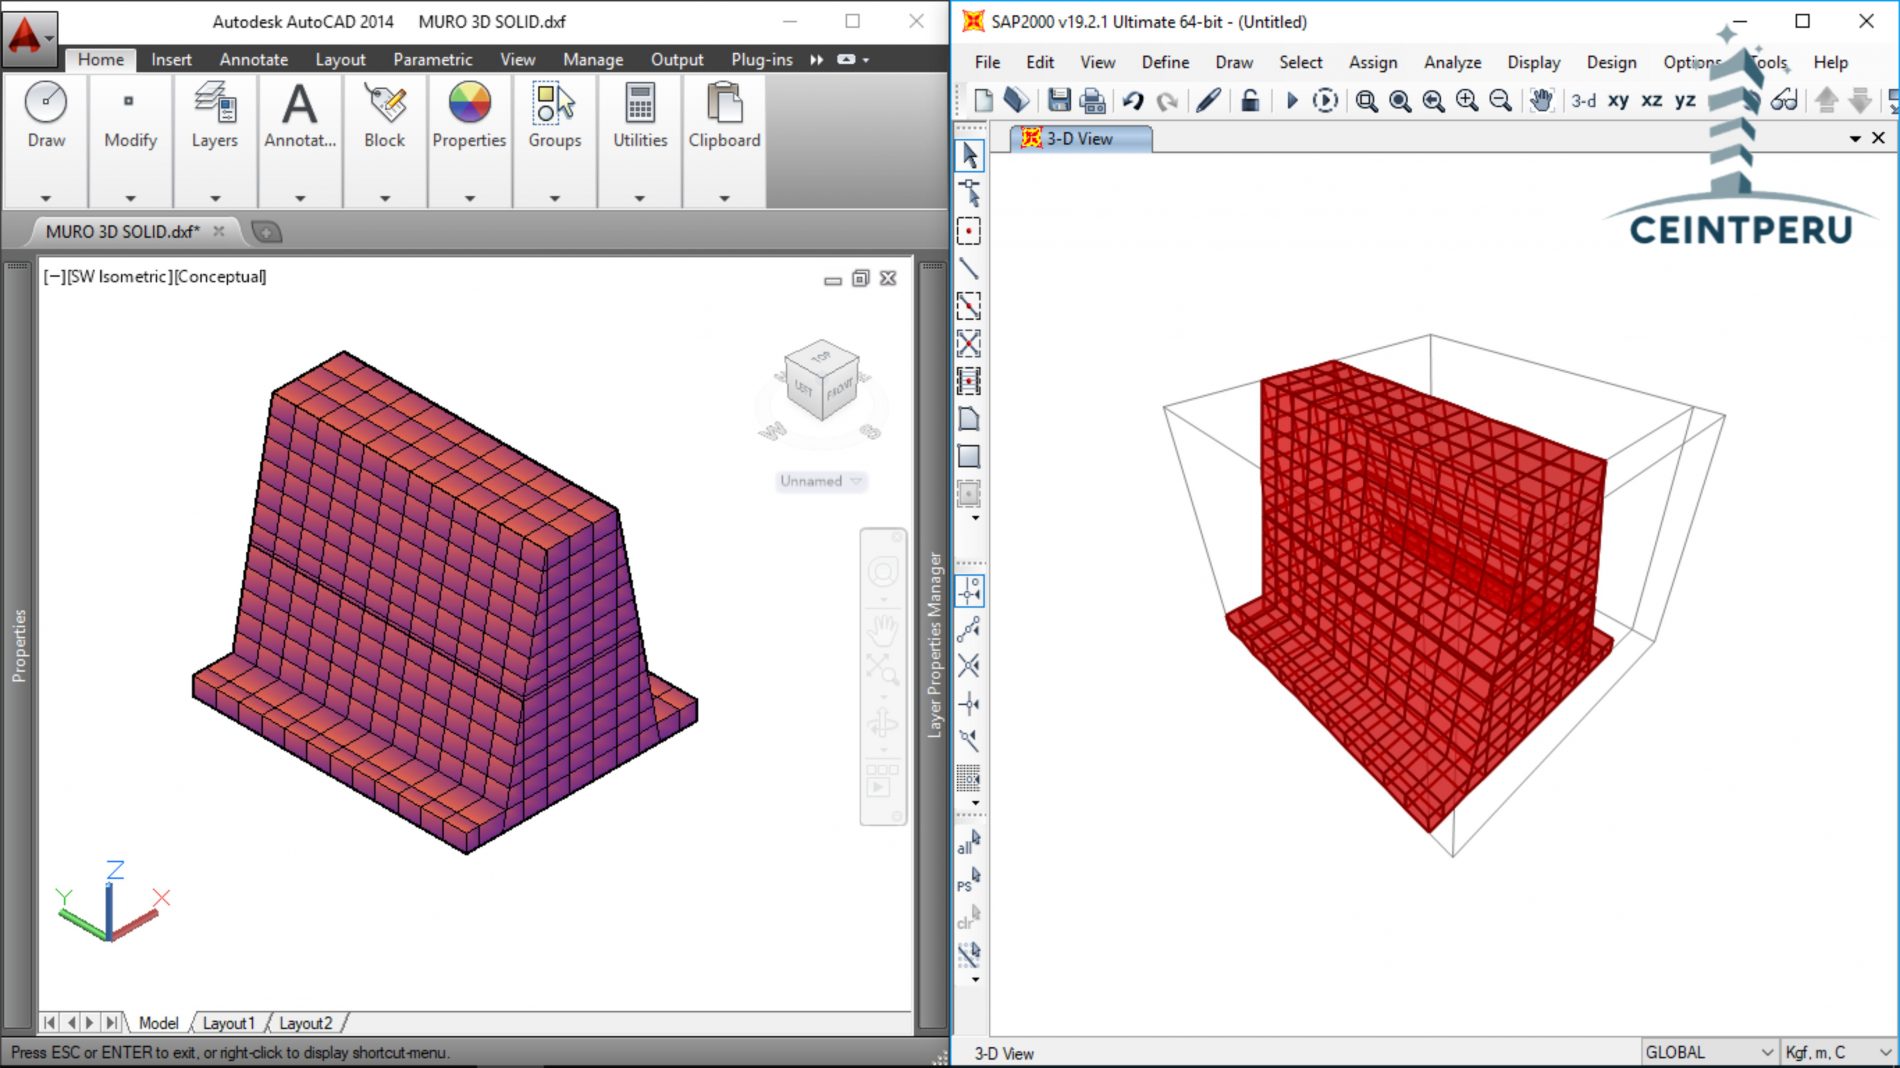Click the Clipboard paste icon
The width and height of the screenshot is (1900, 1068).
coord(724,104)
